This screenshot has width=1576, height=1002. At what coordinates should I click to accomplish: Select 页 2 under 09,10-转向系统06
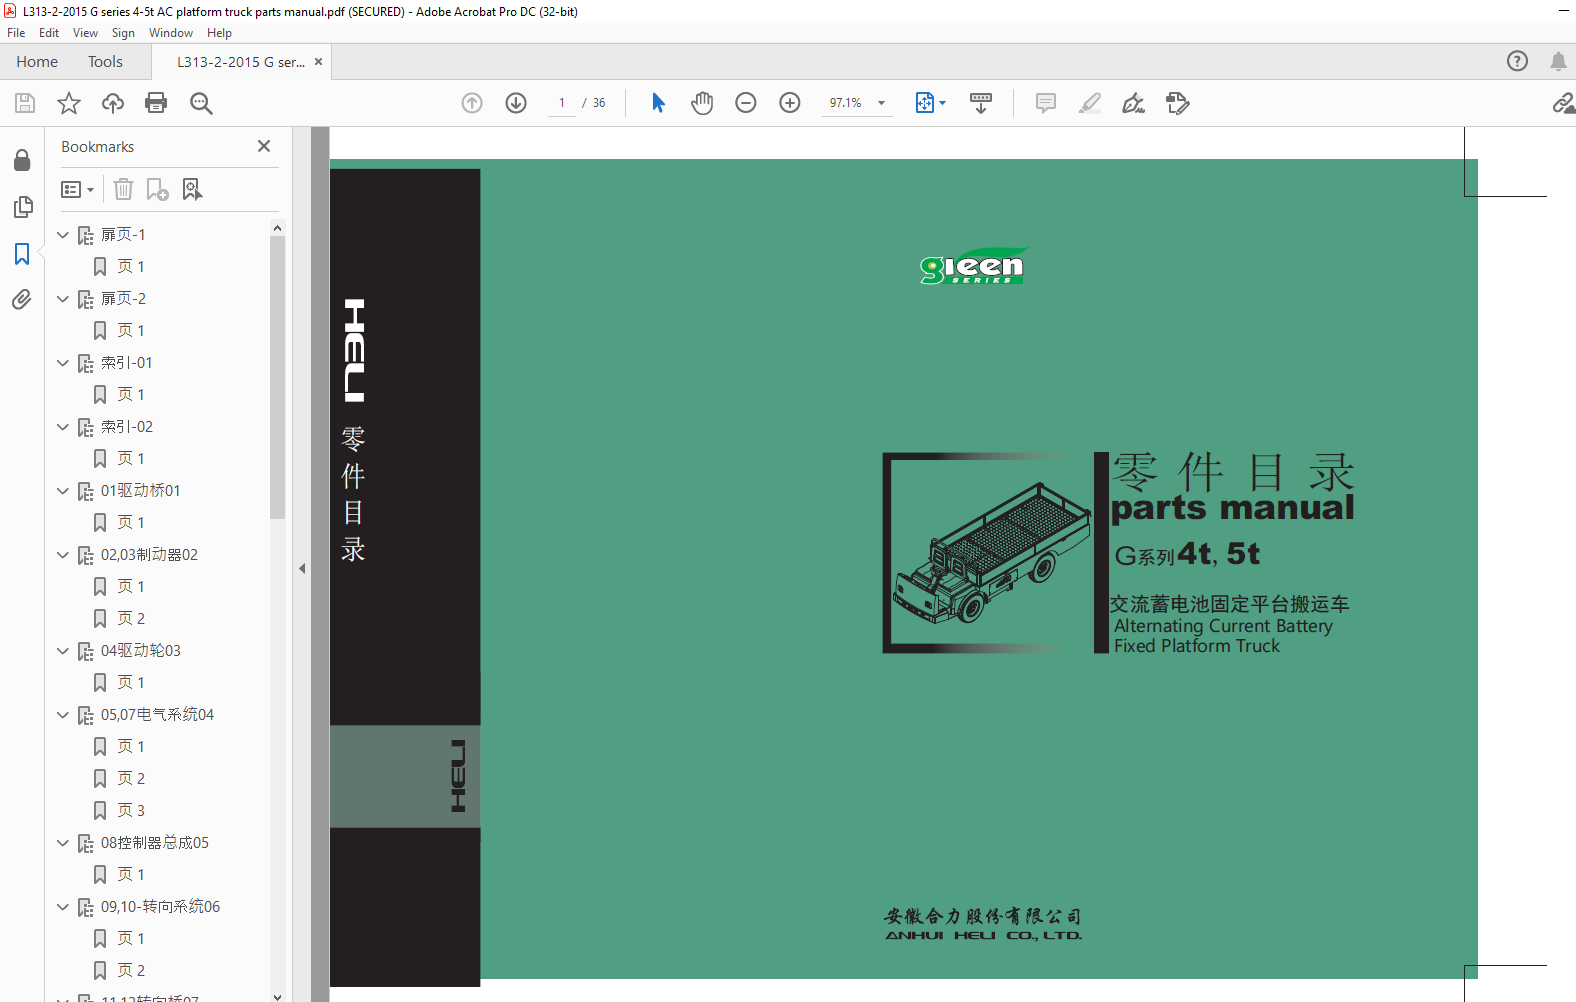131,970
